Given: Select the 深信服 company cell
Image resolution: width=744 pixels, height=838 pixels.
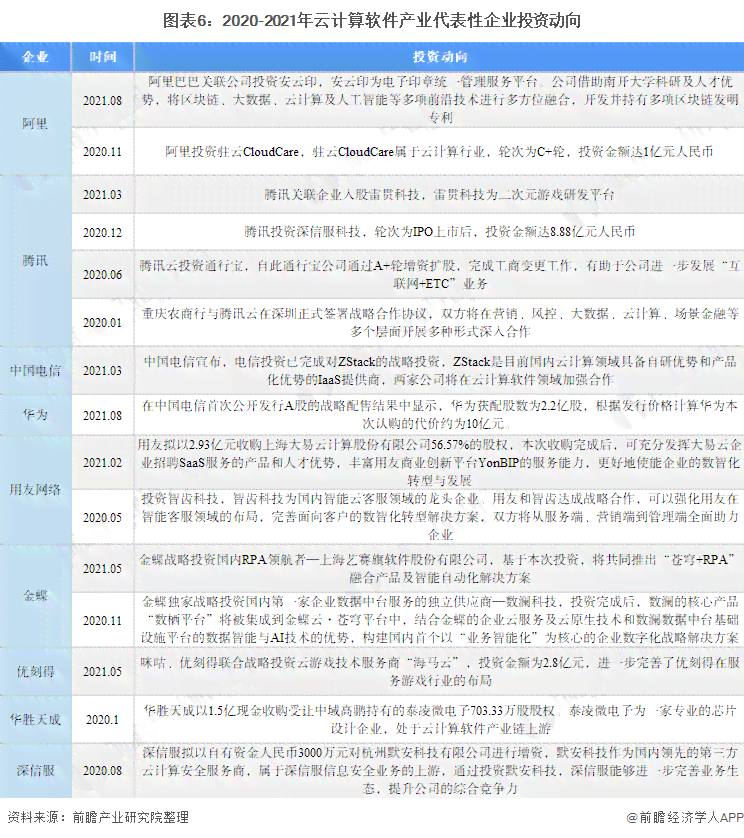Looking at the screenshot, I should tap(35, 771).
